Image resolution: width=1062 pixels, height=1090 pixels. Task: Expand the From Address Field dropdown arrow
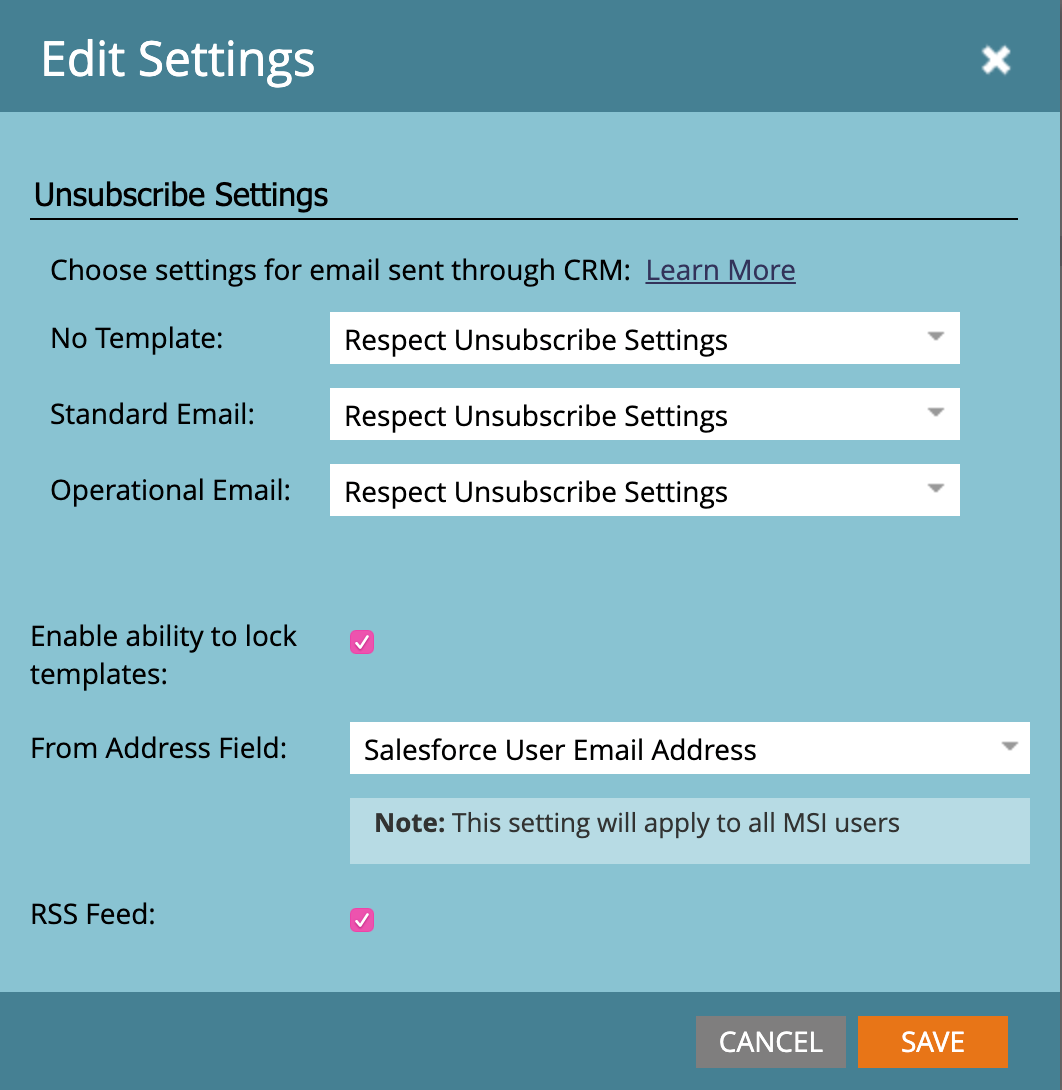coord(1009,747)
